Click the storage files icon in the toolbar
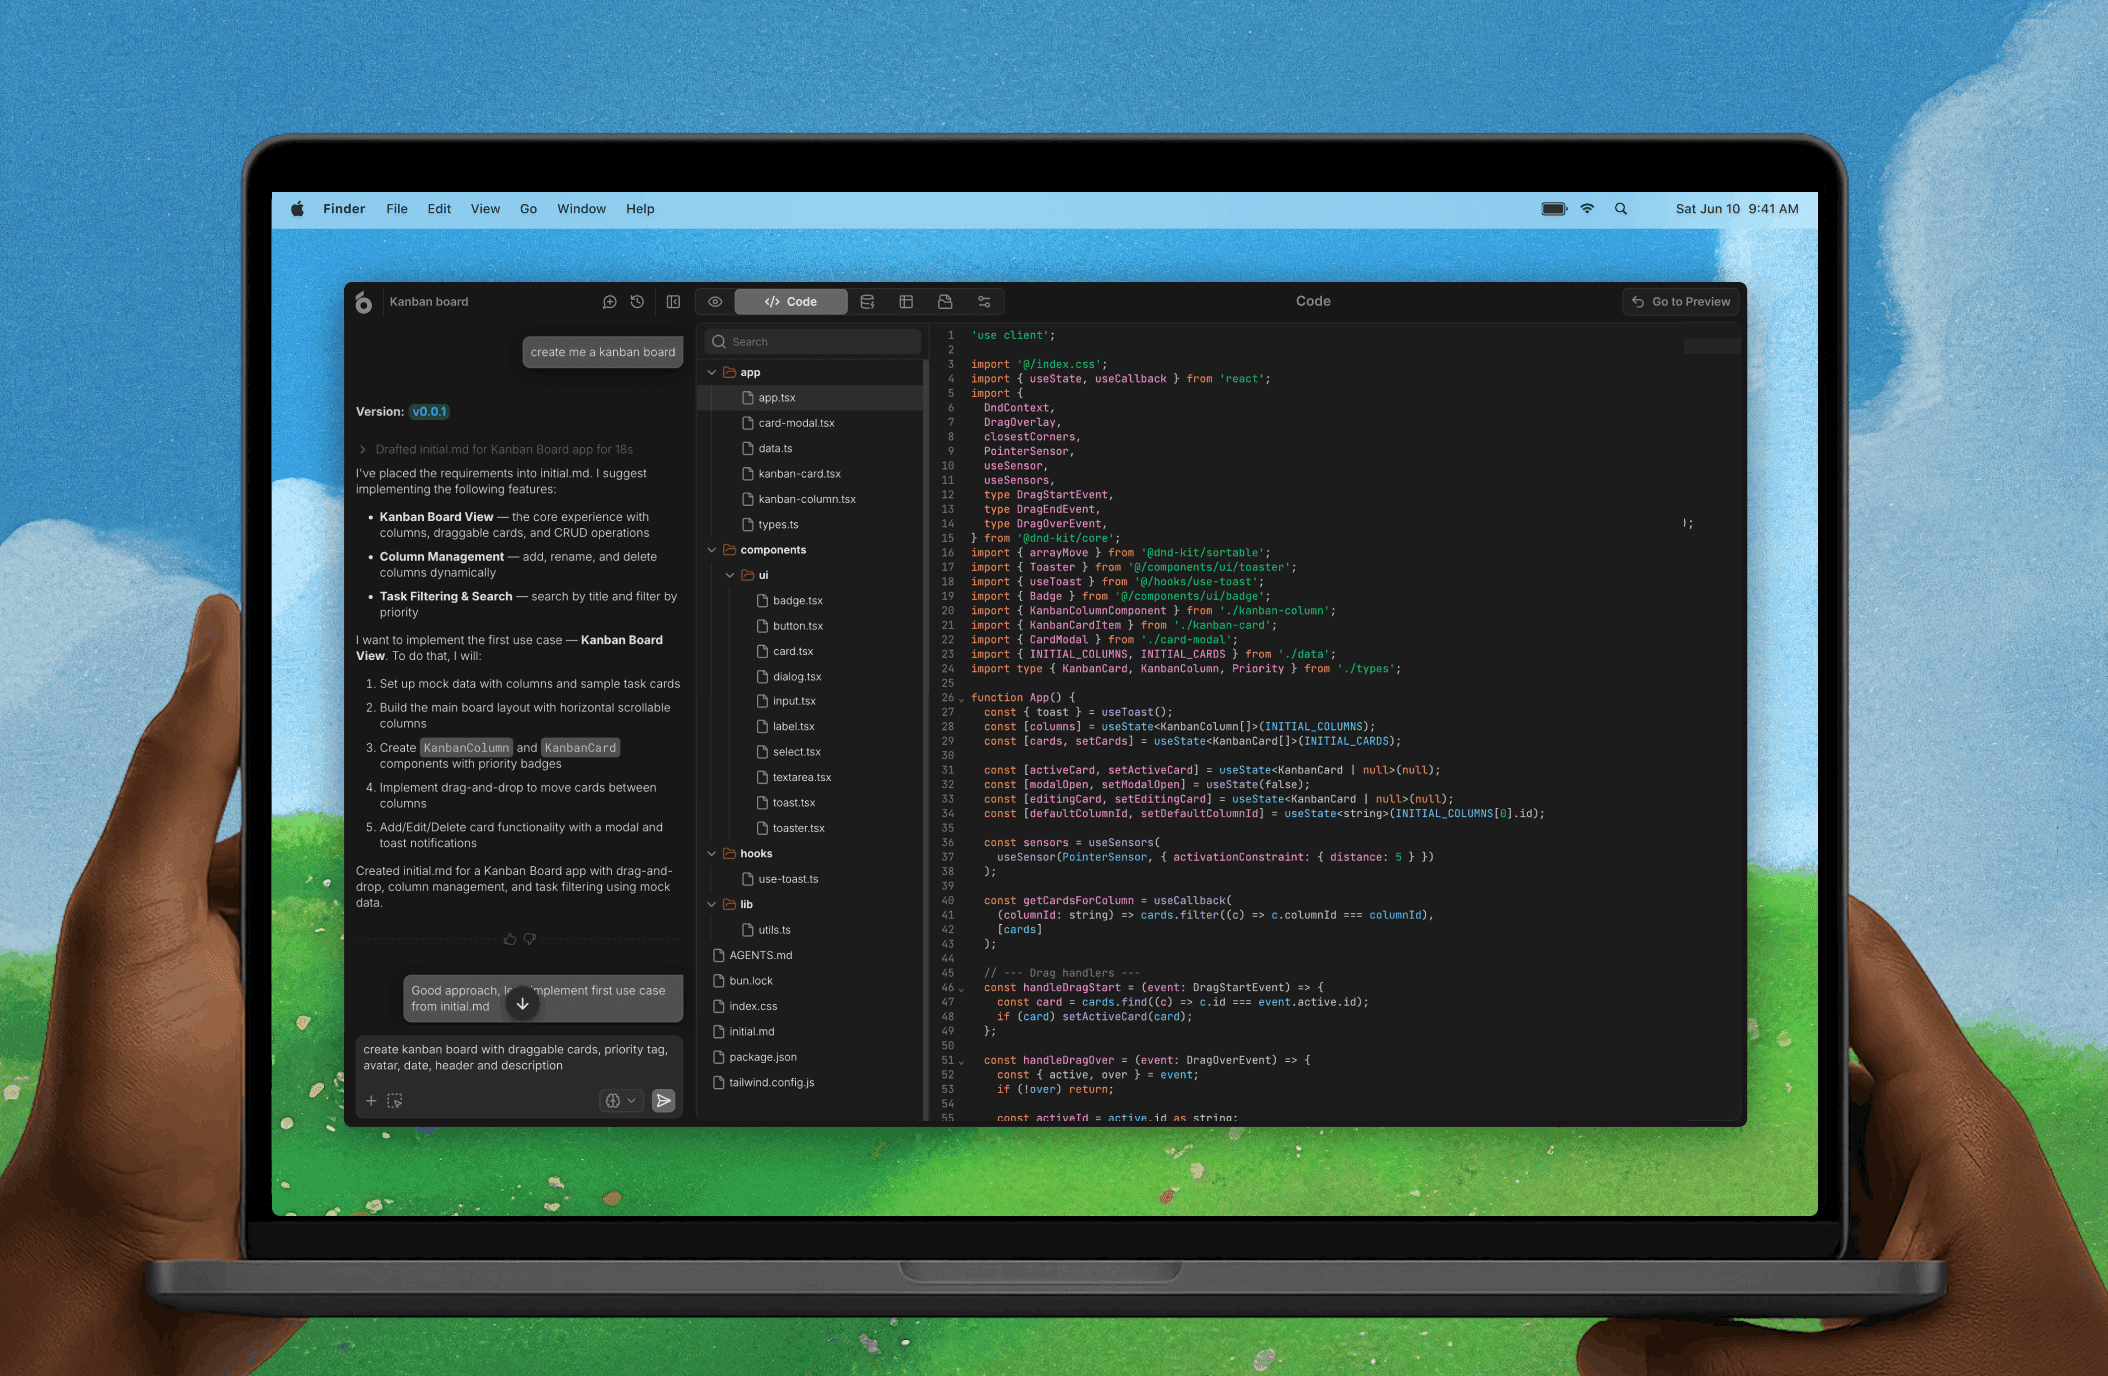 click(x=945, y=302)
